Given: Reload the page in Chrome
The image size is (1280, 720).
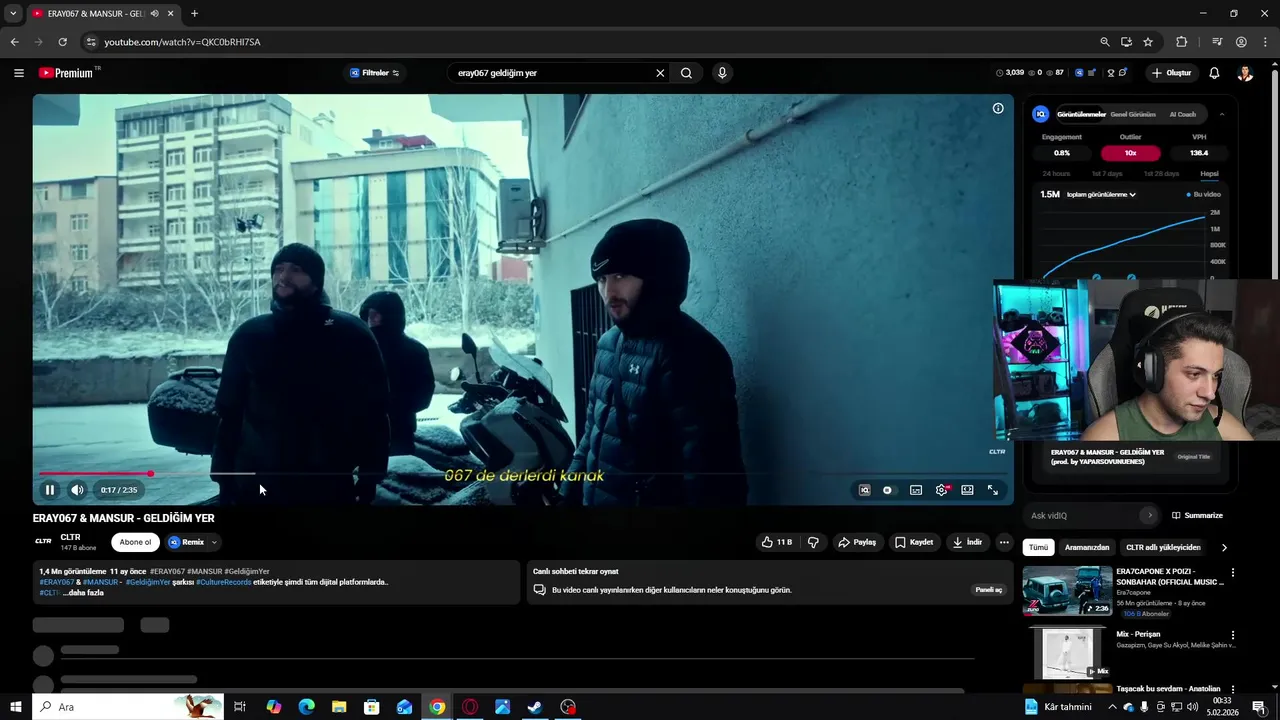Looking at the screenshot, I should 62,42.
